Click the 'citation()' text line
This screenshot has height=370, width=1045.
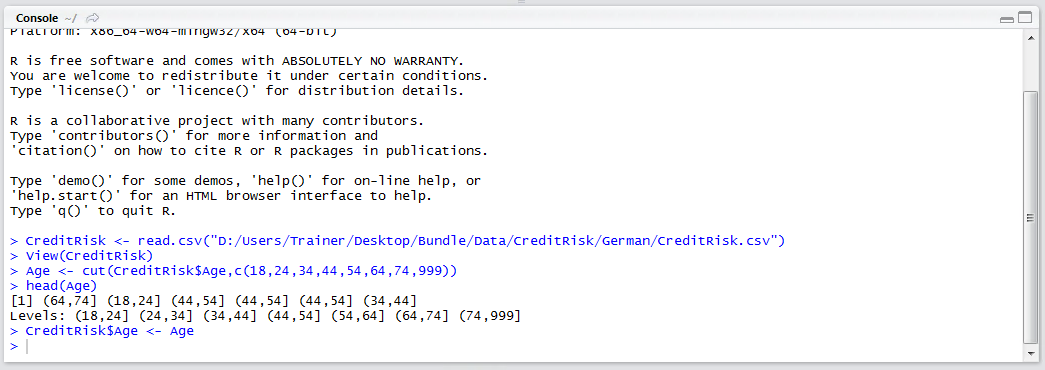[x=249, y=151]
